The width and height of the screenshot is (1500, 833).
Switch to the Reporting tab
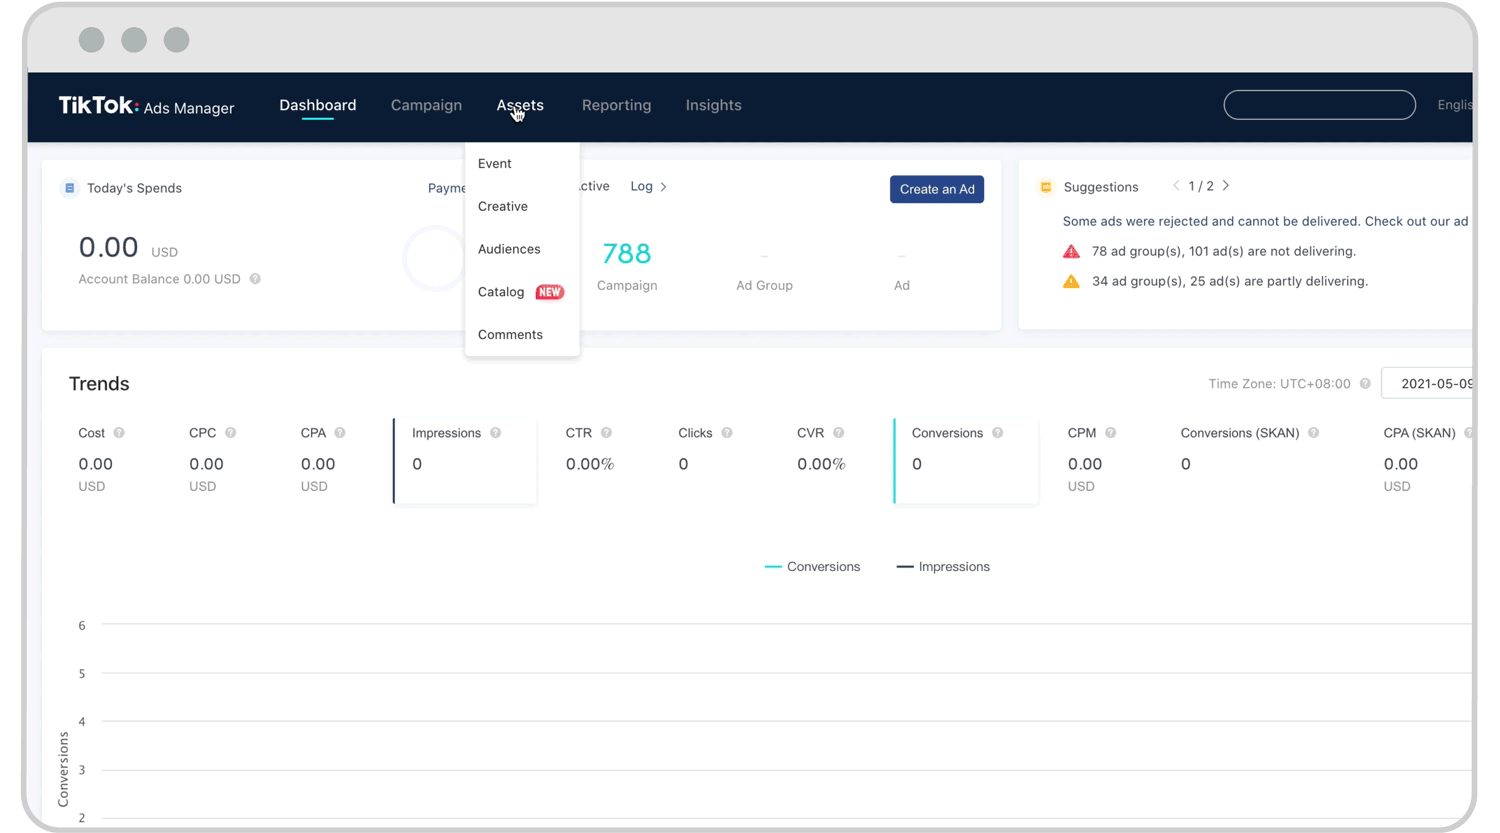616,105
